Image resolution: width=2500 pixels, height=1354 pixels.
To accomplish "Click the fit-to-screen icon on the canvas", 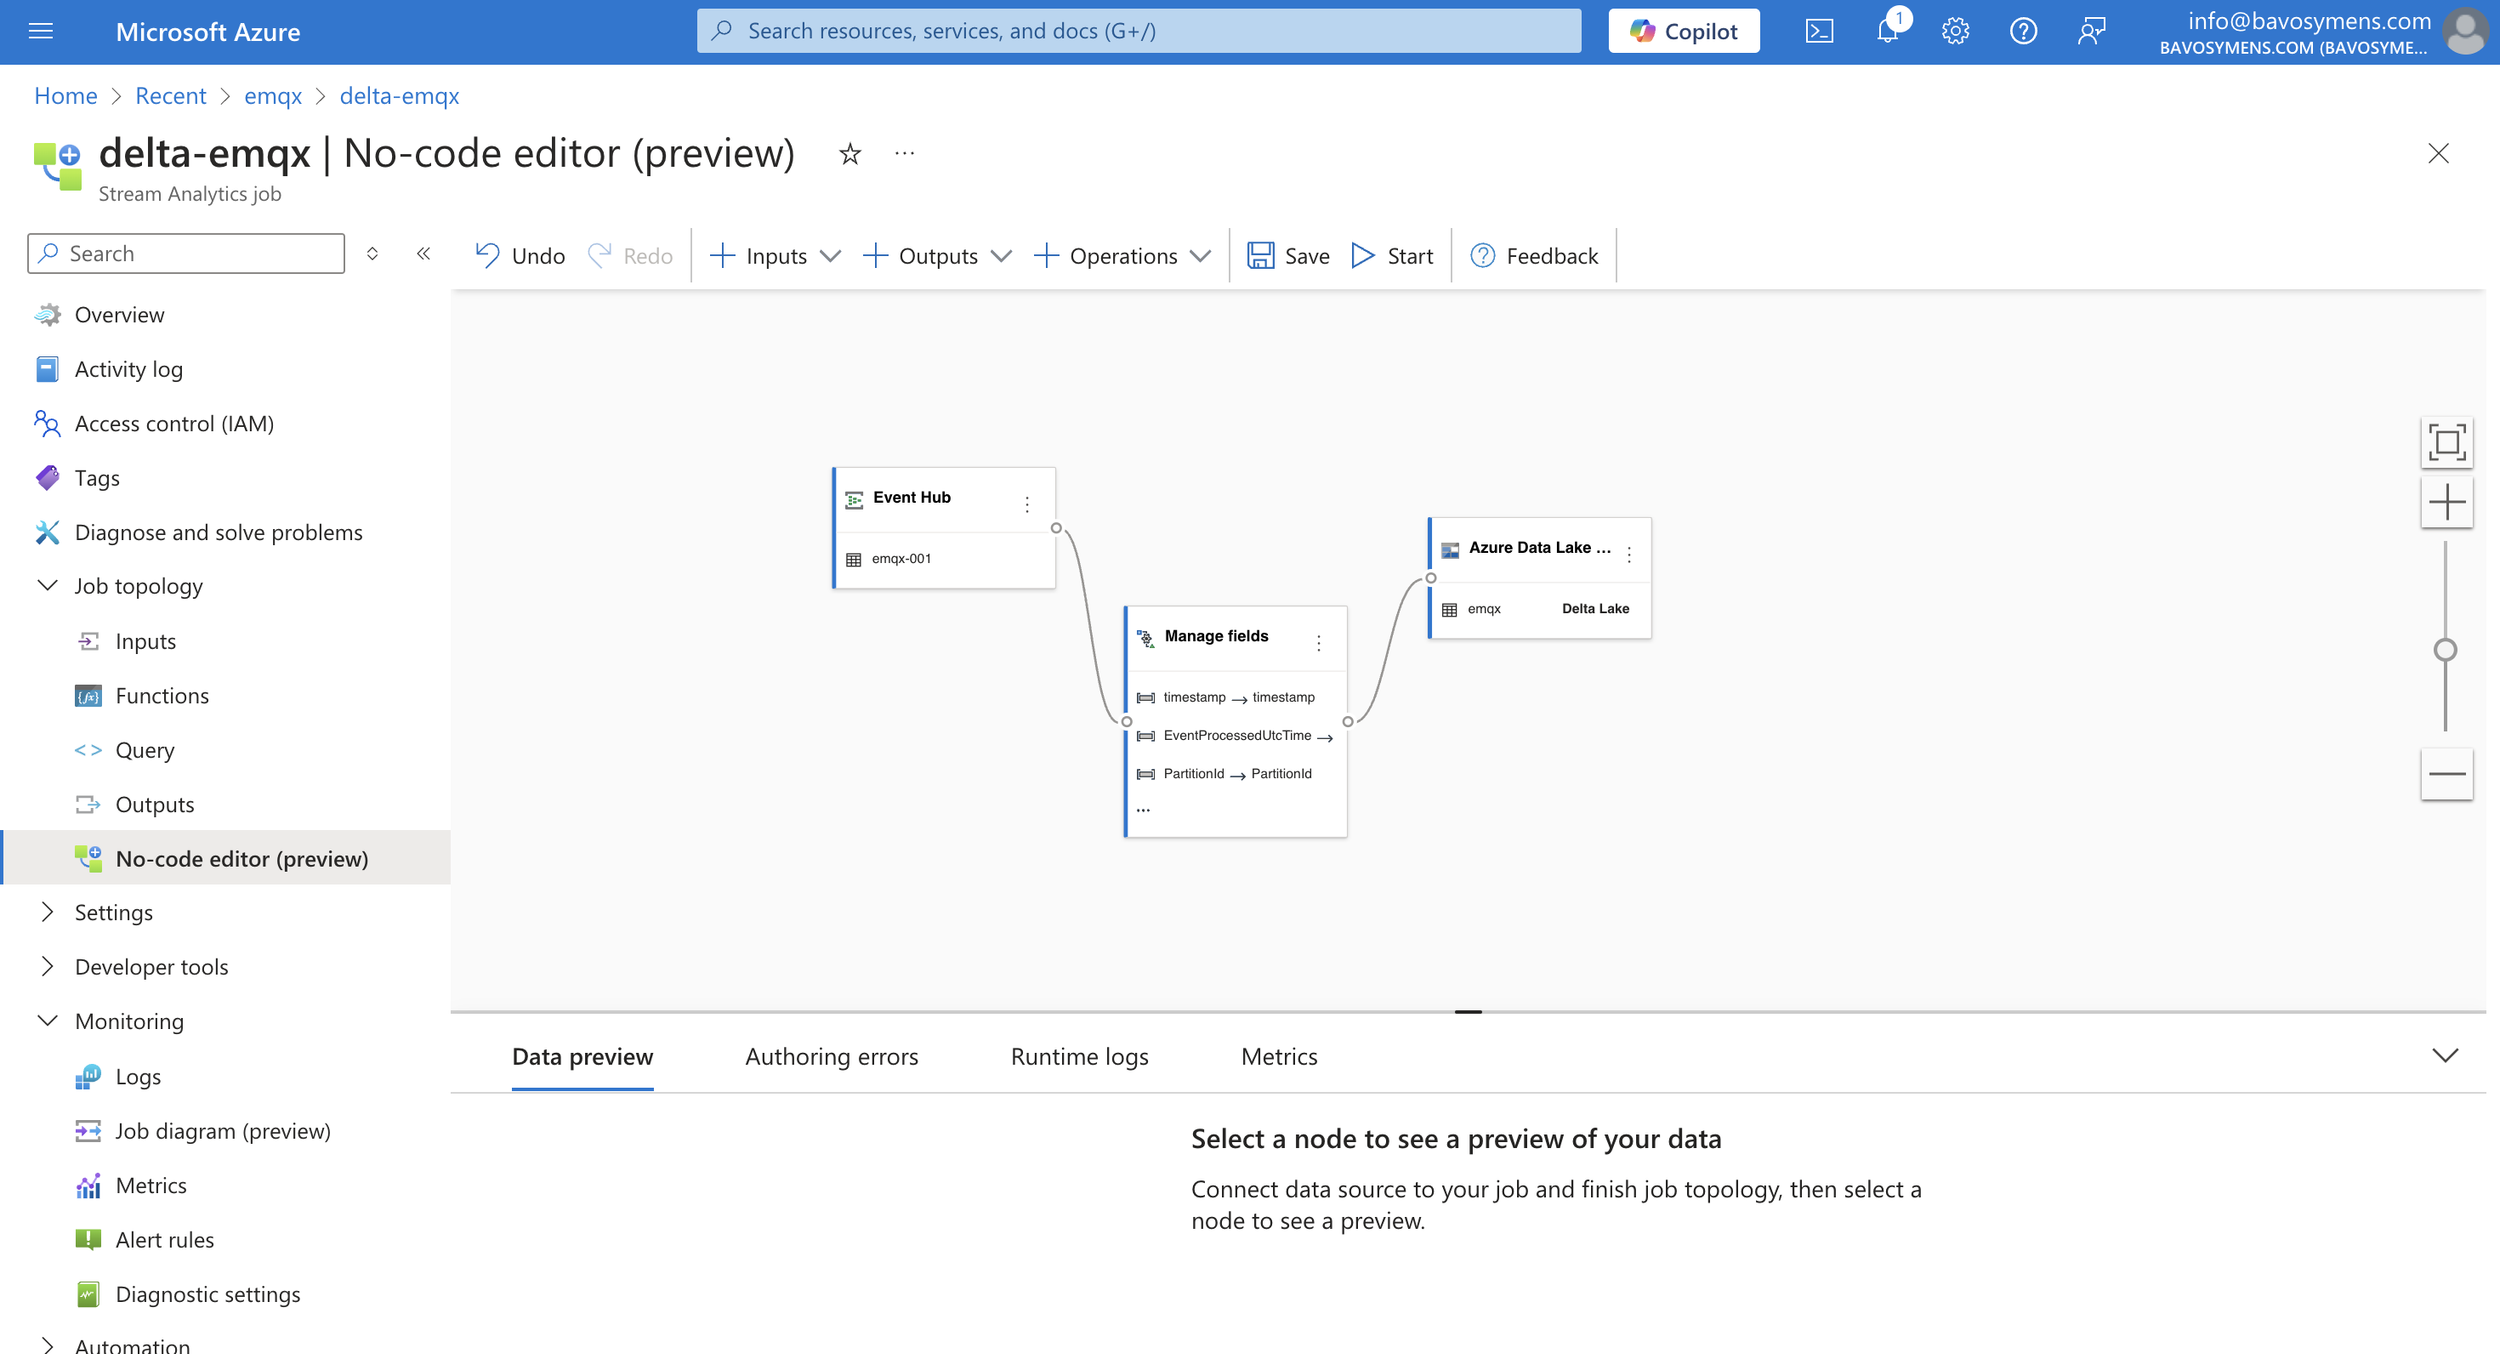I will [2445, 441].
